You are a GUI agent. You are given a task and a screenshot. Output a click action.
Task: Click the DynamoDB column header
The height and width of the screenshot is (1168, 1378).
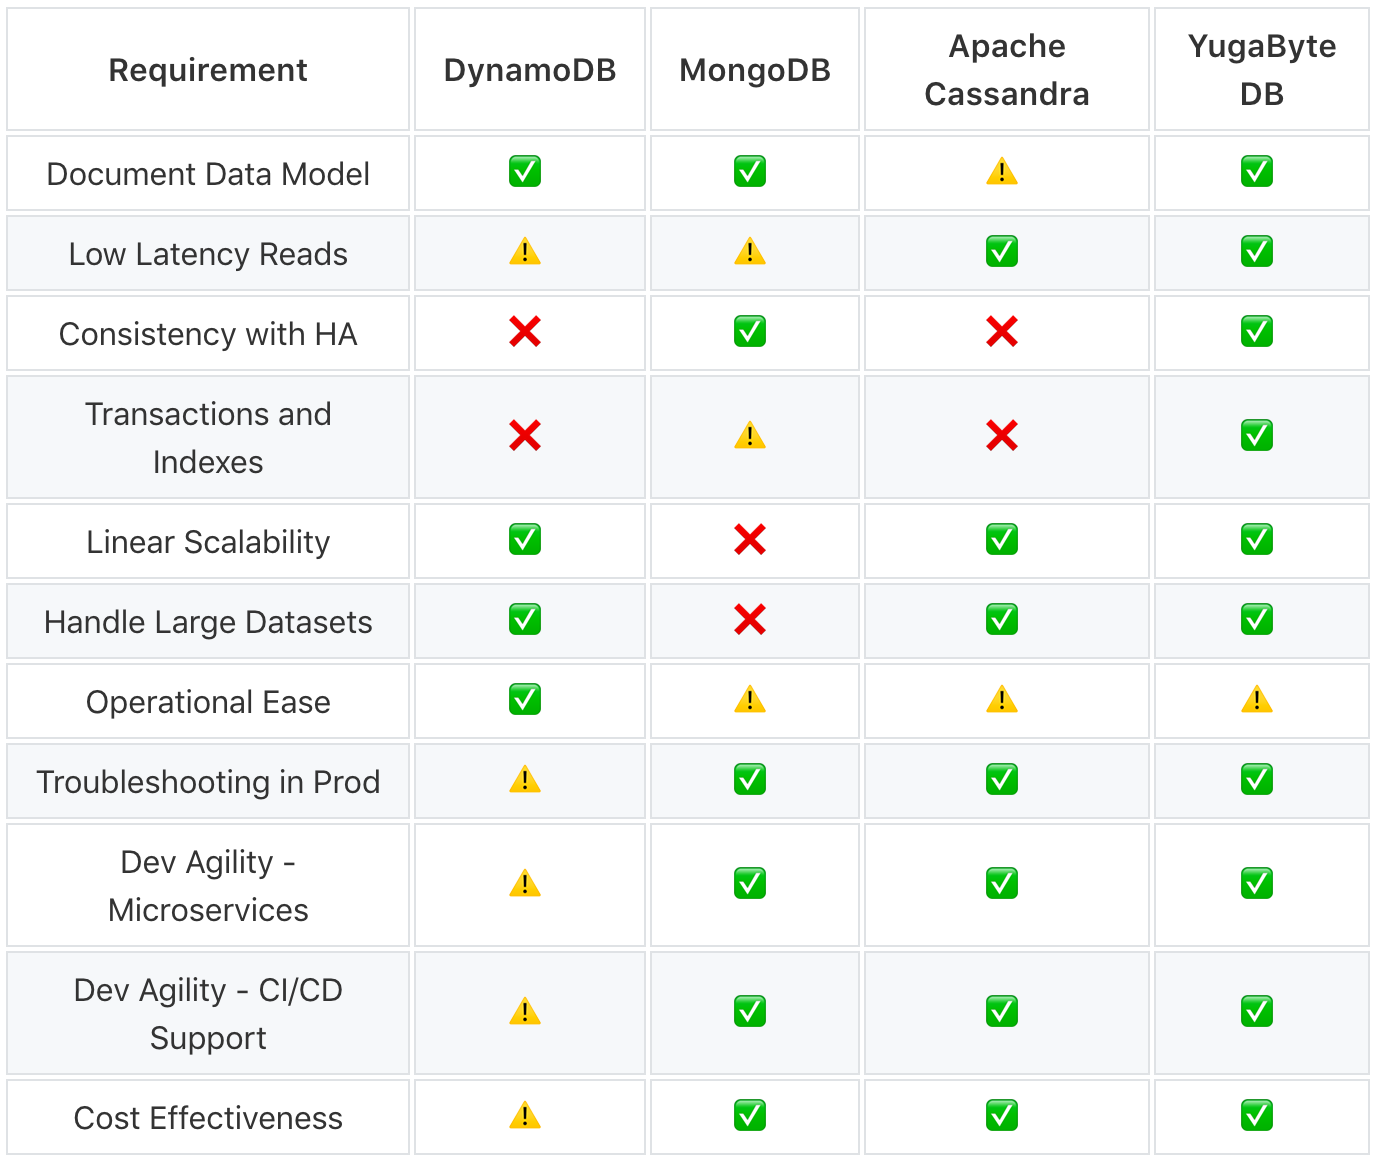[530, 70]
